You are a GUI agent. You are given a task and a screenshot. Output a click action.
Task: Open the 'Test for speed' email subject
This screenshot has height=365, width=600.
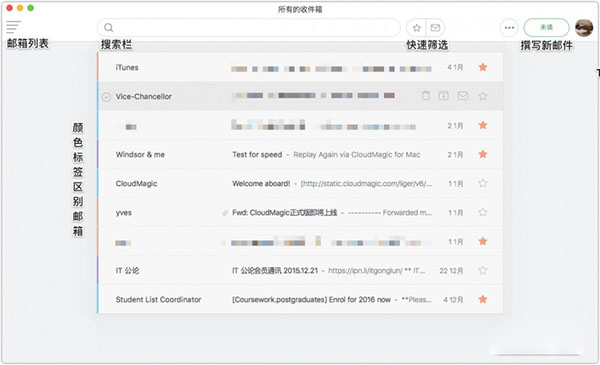tap(257, 155)
